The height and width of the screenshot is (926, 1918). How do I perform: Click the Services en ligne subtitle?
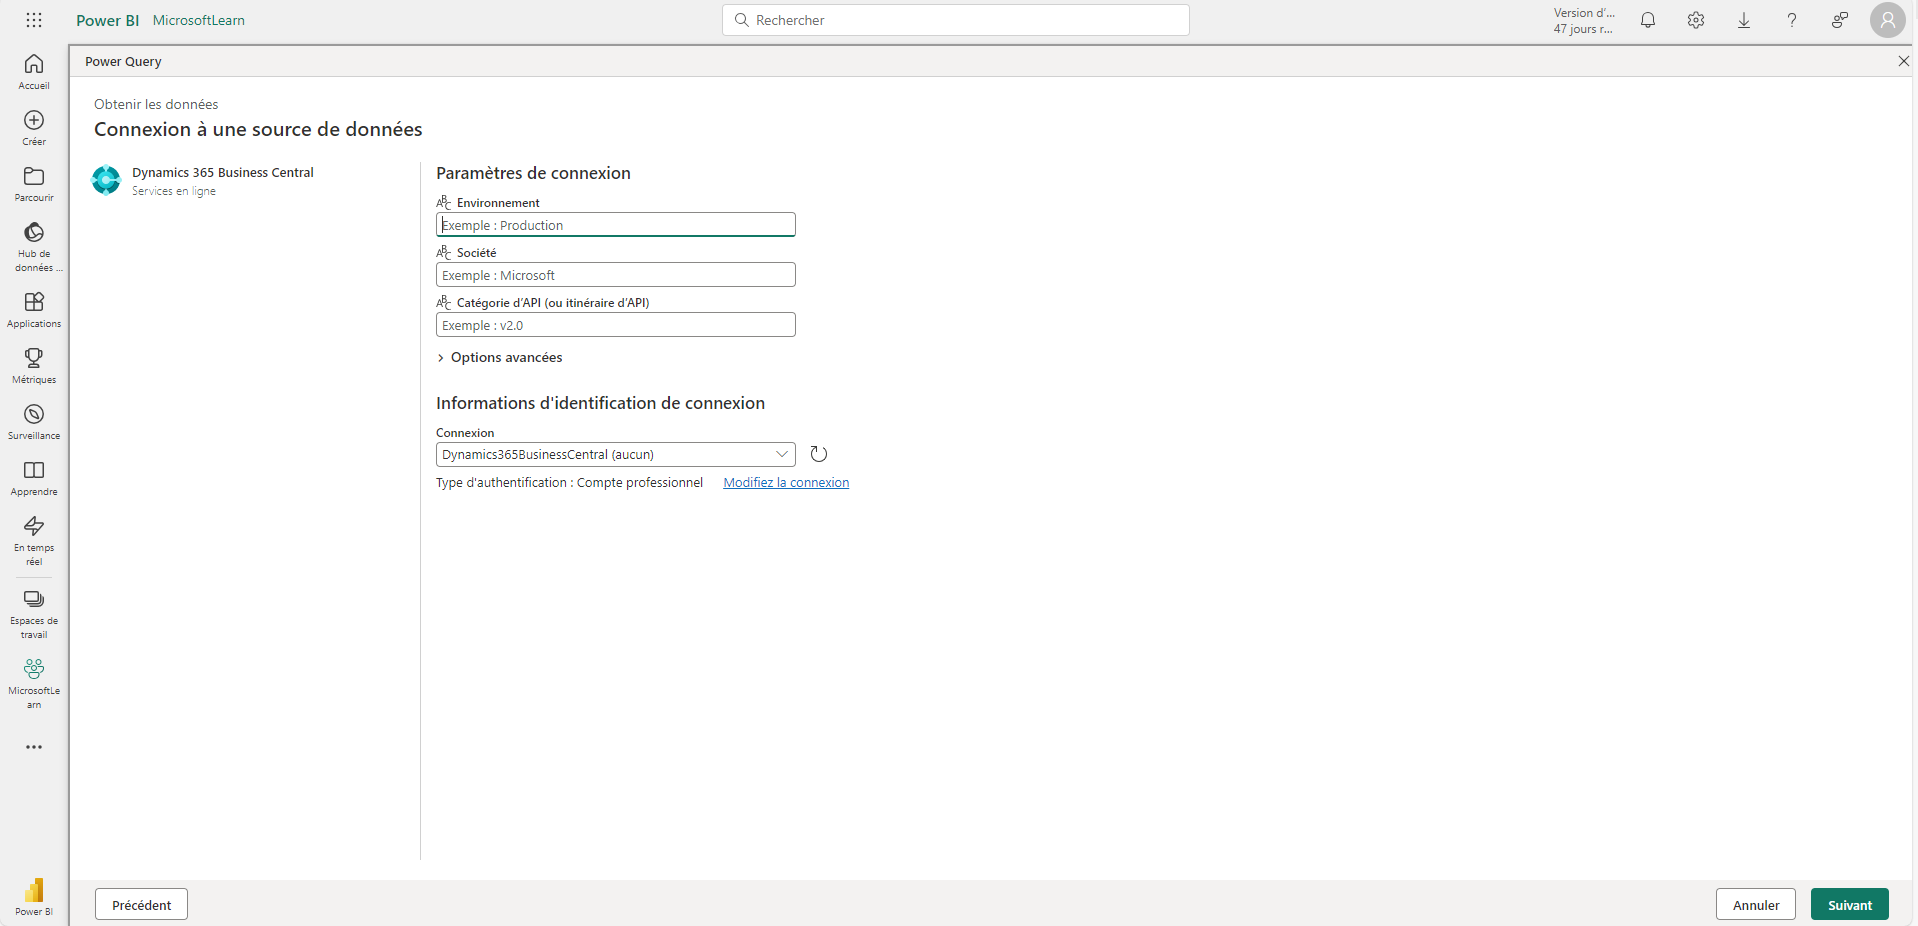(174, 191)
